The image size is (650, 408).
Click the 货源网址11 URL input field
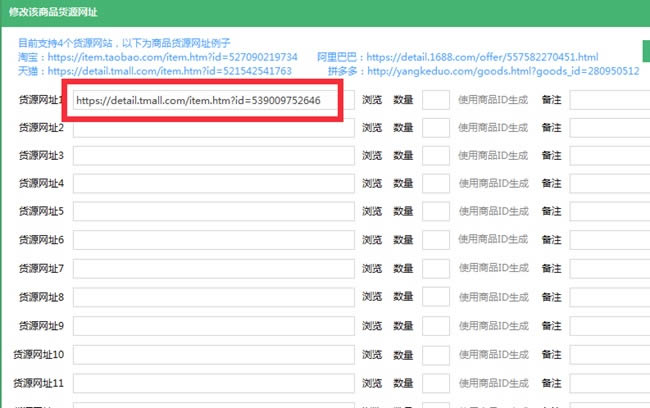[211, 383]
